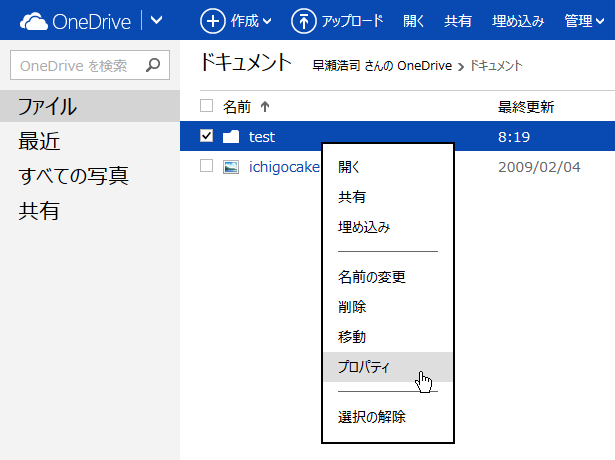Click the ichigocake image thumbnail icon
615x460 pixels.
pyautogui.click(x=231, y=167)
